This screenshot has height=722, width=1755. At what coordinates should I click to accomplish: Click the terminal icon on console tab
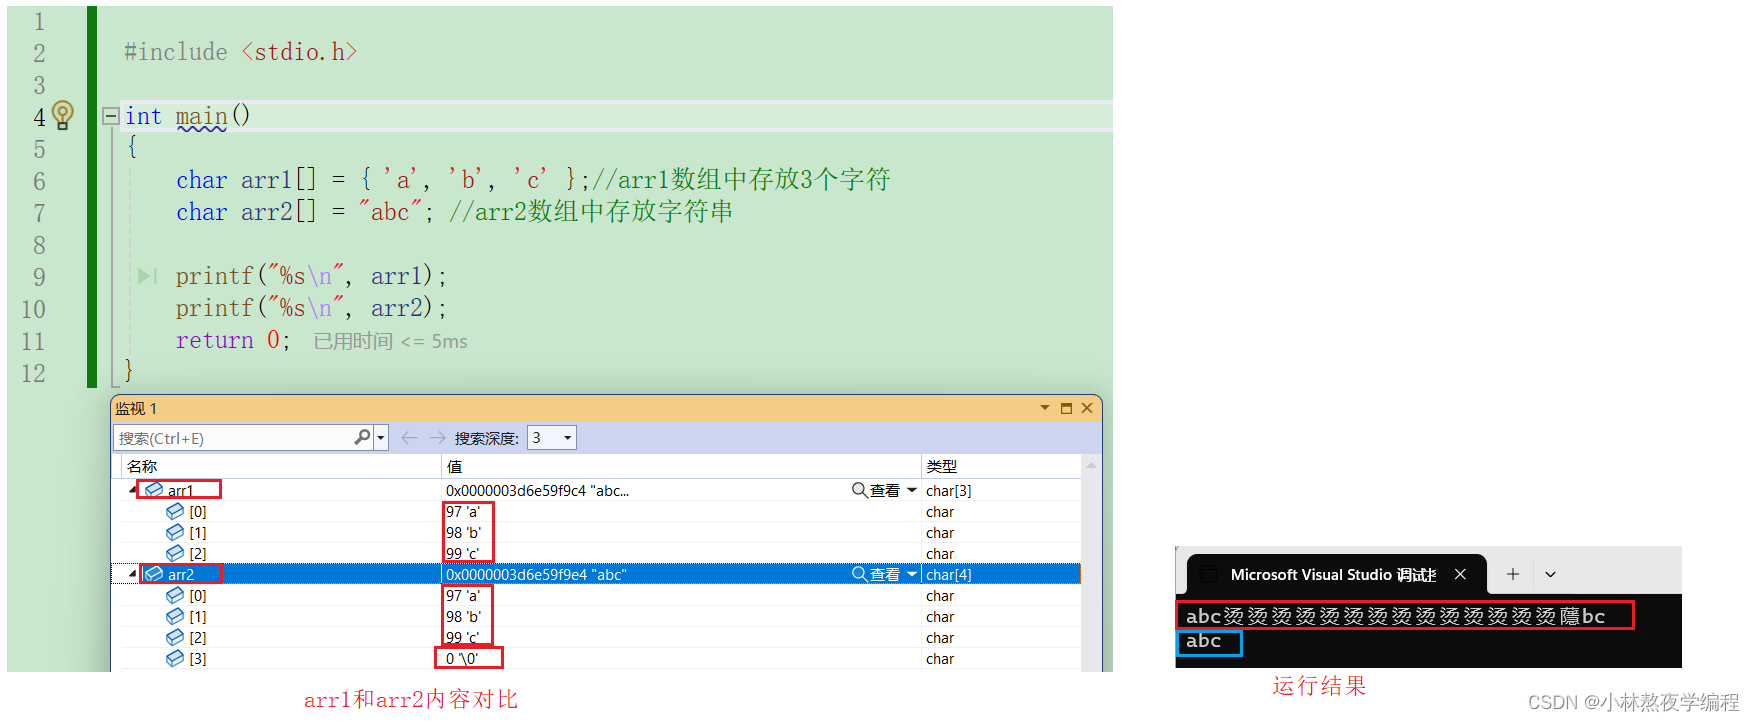[x=1208, y=574]
